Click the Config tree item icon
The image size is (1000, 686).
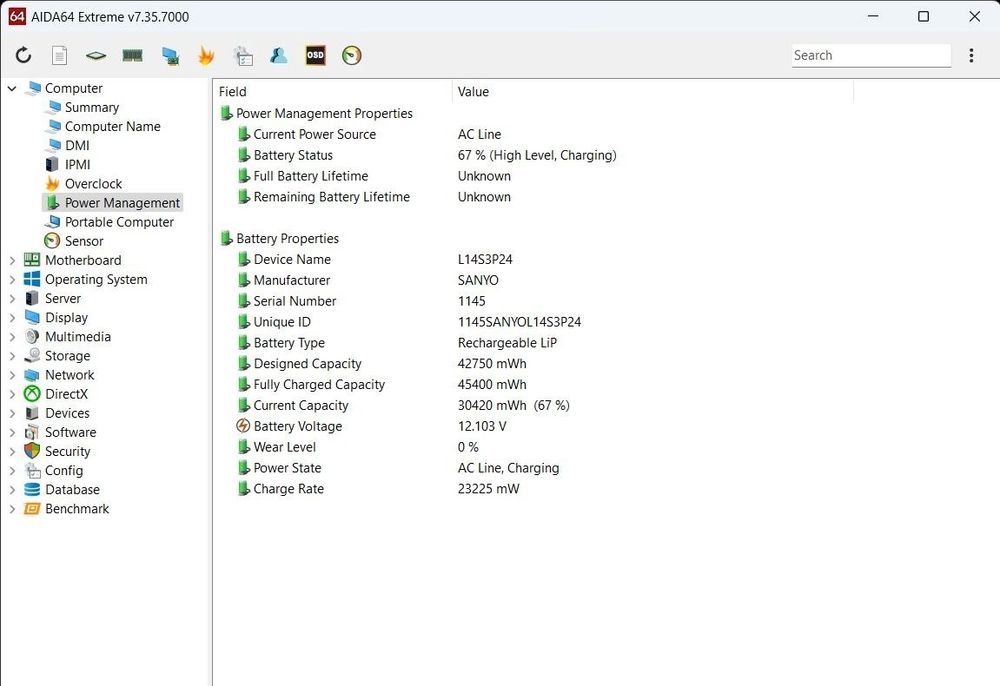click(32, 471)
